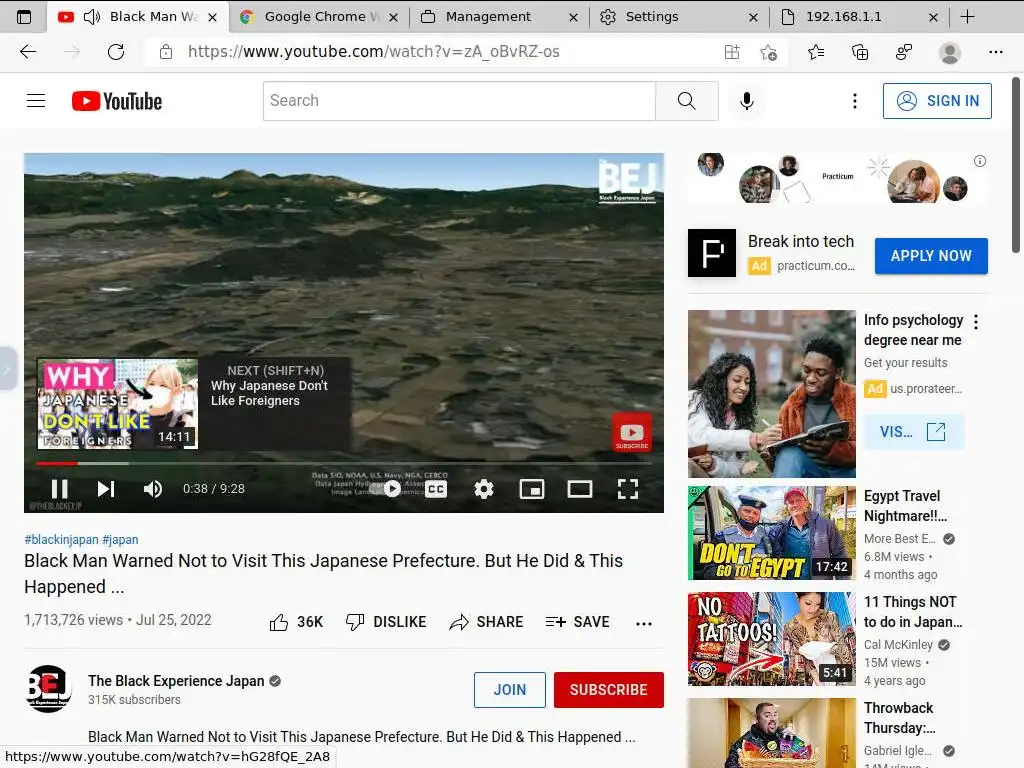Open The Black Experience Japan channel avatar
Image resolution: width=1024 pixels, height=768 pixels.
48,689
